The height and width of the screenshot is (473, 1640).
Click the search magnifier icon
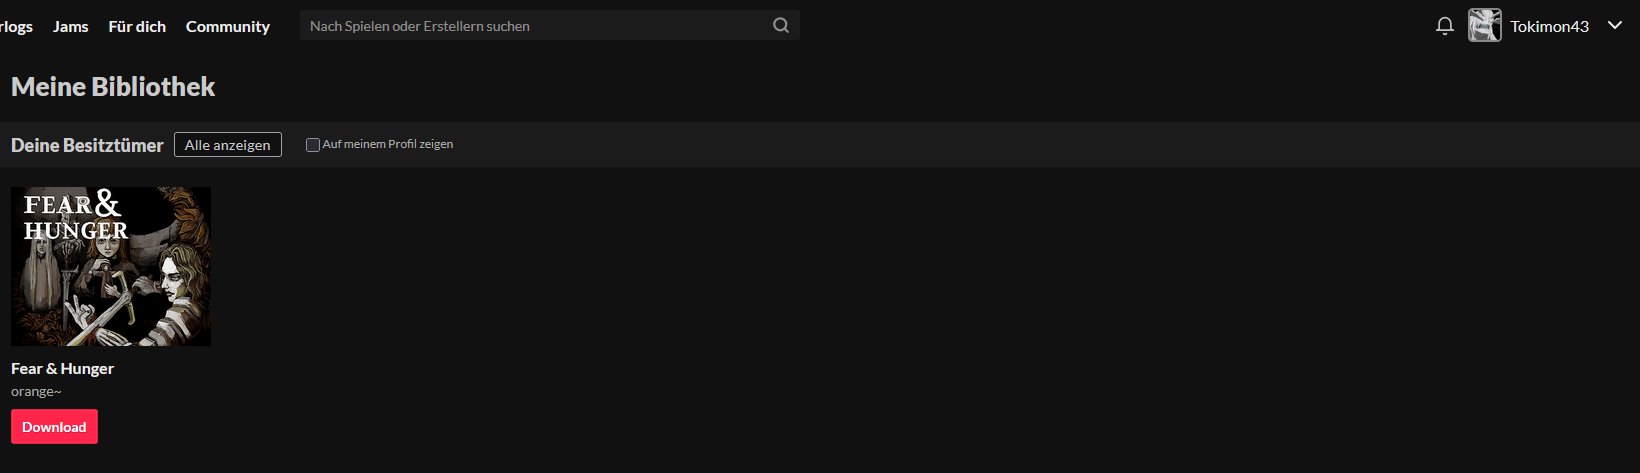click(781, 26)
